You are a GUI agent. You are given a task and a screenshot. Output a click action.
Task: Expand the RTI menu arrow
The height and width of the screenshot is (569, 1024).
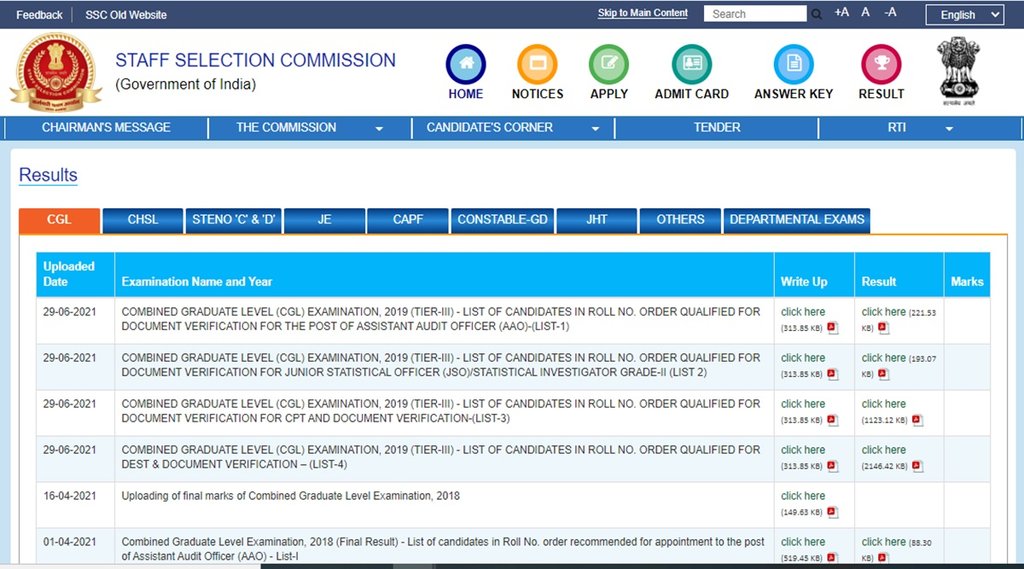pos(949,129)
